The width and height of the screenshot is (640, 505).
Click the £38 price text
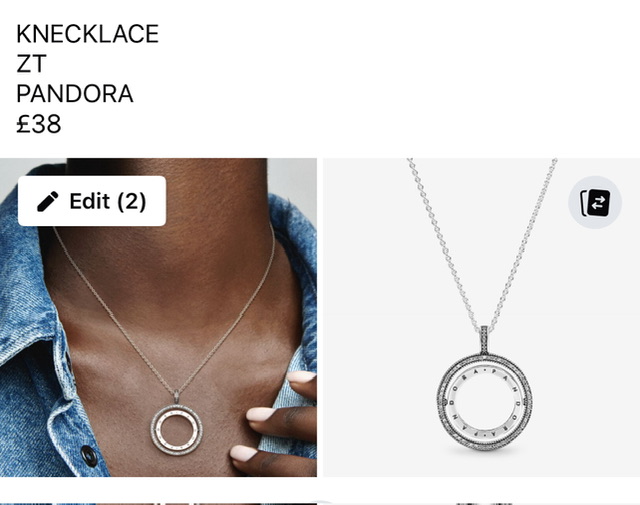tap(39, 124)
